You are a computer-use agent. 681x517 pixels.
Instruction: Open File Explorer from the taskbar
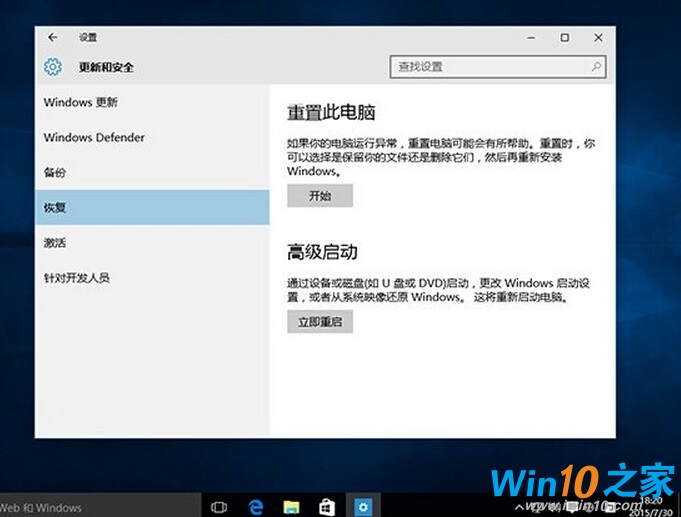click(291, 507)
